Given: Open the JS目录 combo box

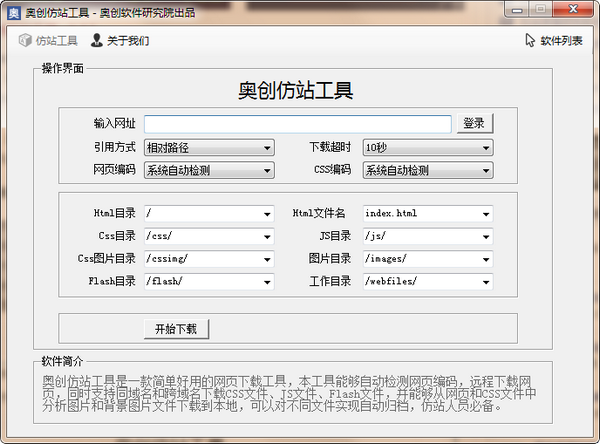Looking at the screenshot, I should tap(427, 237).
